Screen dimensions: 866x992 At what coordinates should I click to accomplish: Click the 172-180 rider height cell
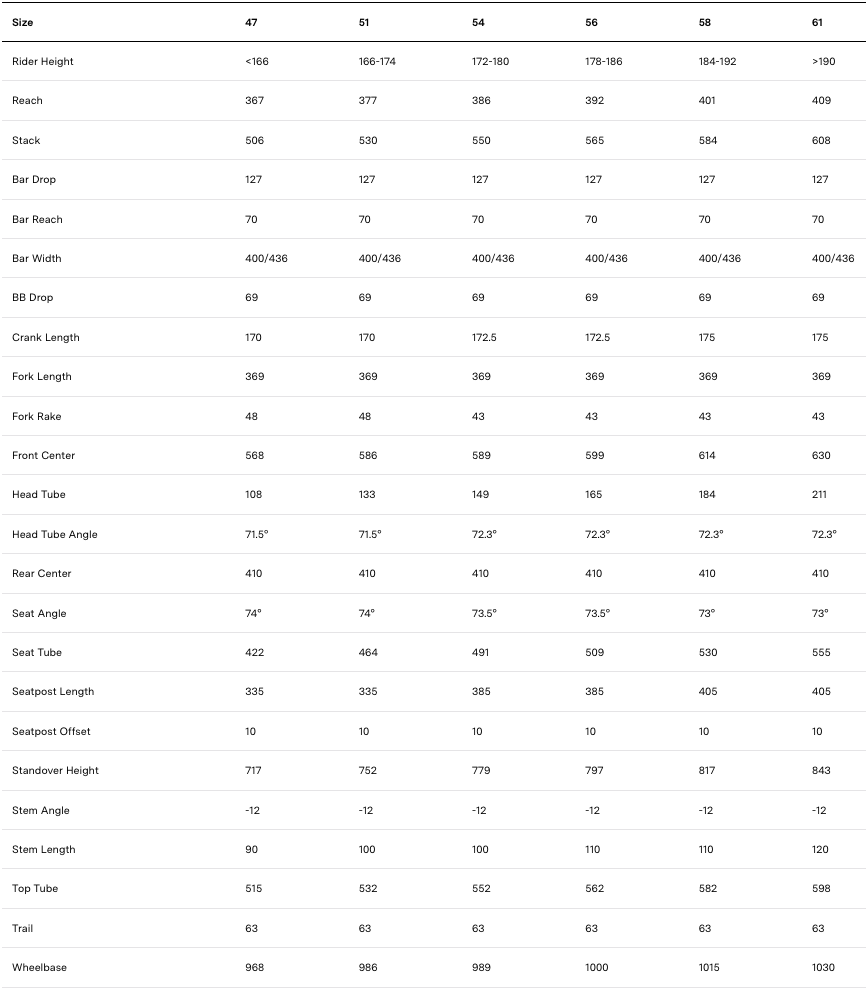tap(490, 62)
